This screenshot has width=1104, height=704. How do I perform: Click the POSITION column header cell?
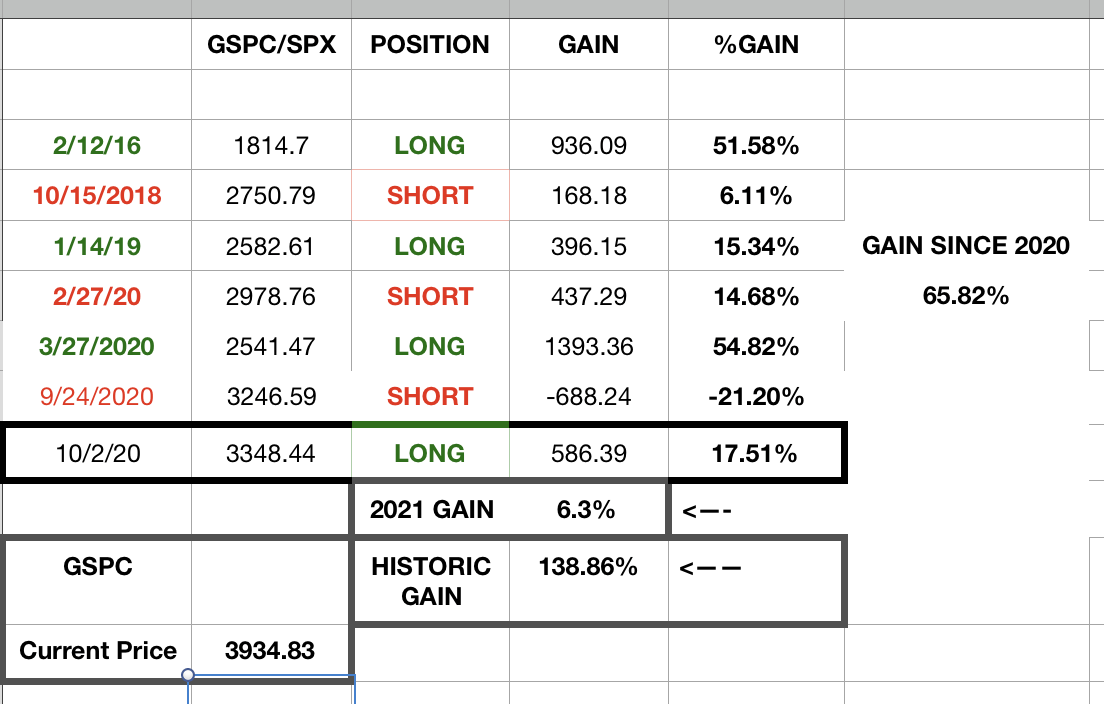click(430, 44)
